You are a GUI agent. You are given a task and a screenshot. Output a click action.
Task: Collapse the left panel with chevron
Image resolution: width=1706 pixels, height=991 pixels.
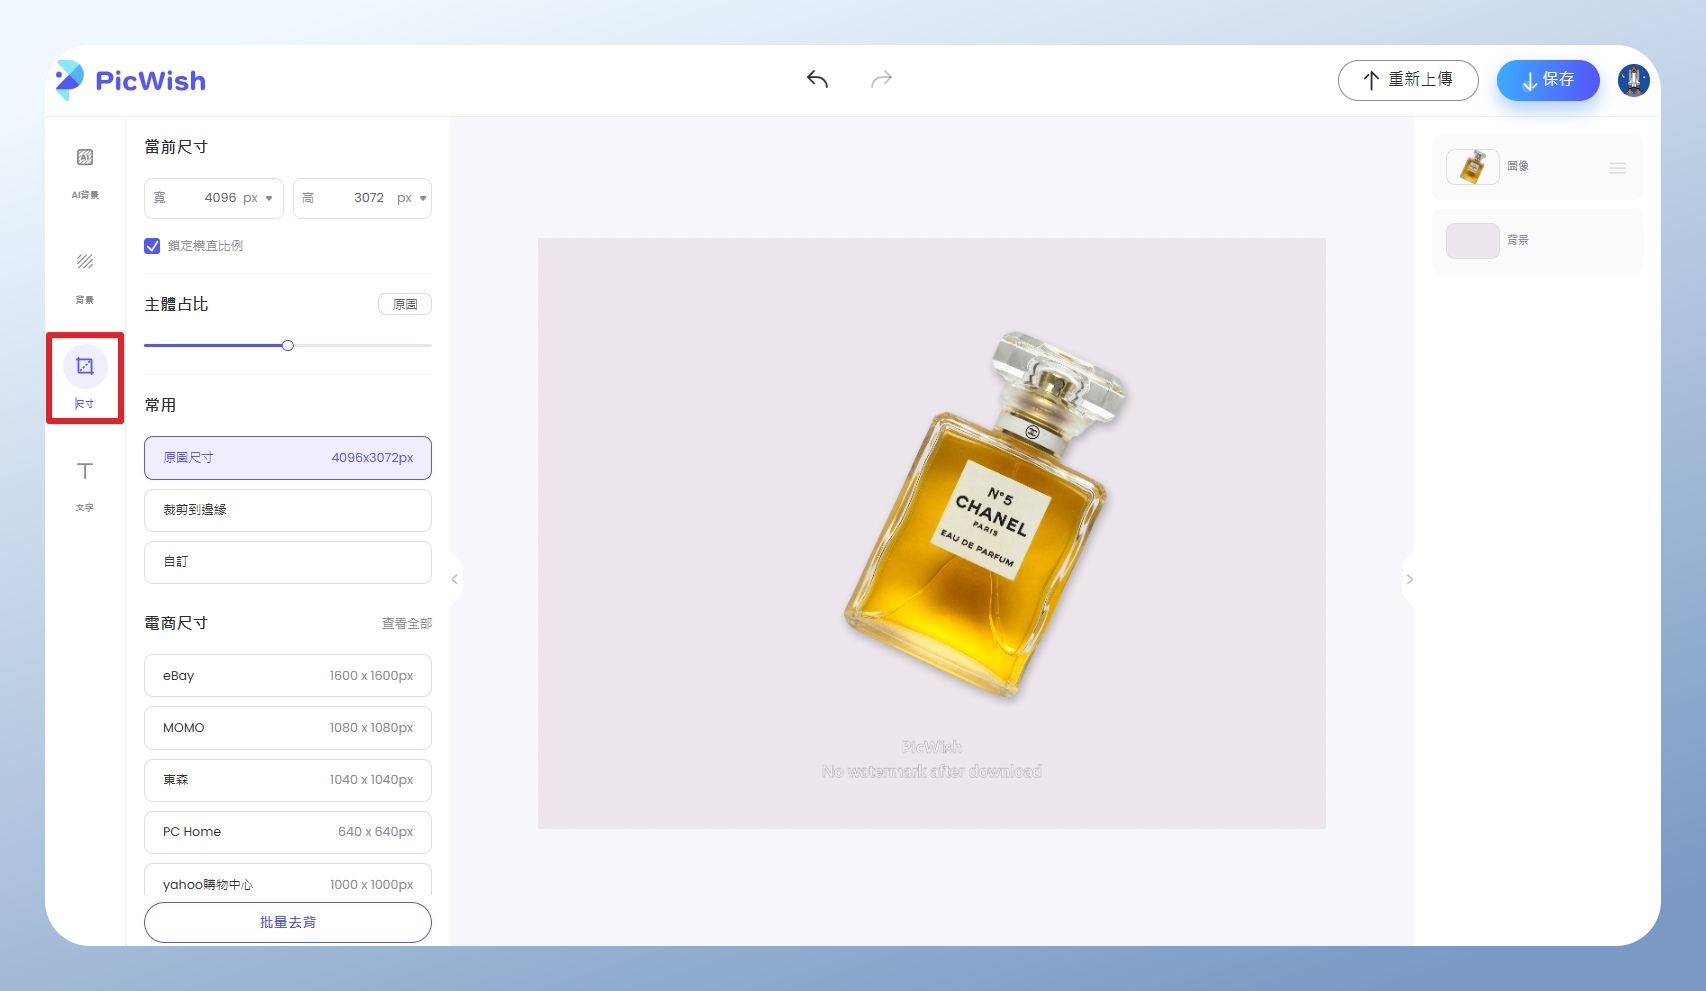tap(455, 579)
